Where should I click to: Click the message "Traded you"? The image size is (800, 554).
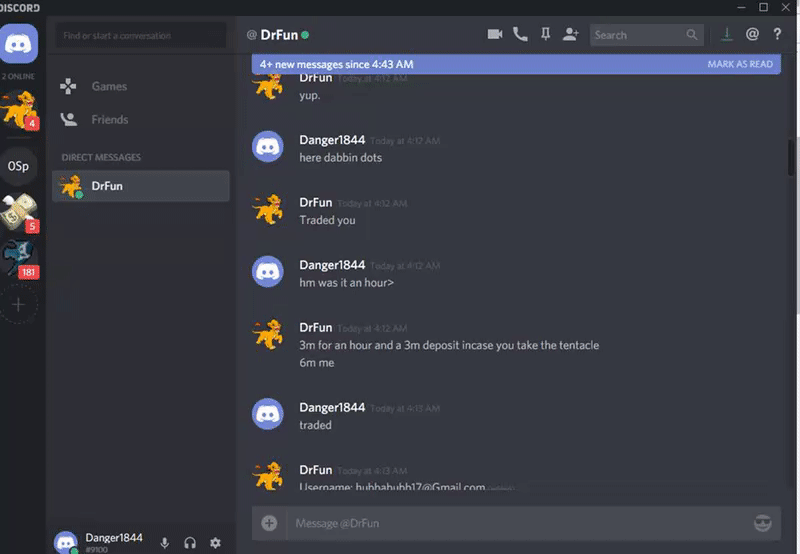(x=328, y=220)
